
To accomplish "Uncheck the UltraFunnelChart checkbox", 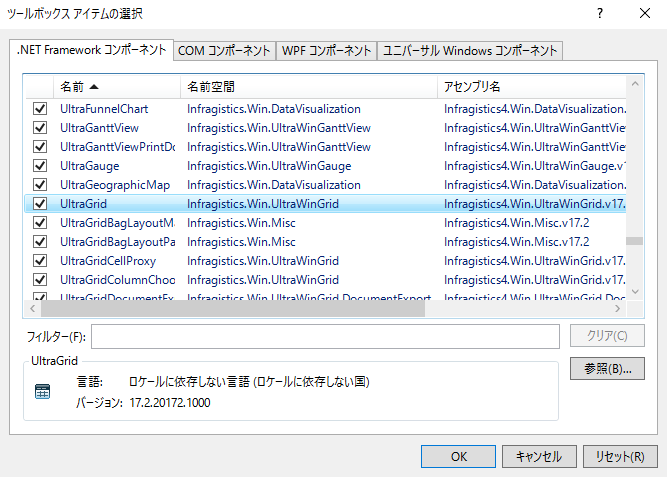I will 40,109.
